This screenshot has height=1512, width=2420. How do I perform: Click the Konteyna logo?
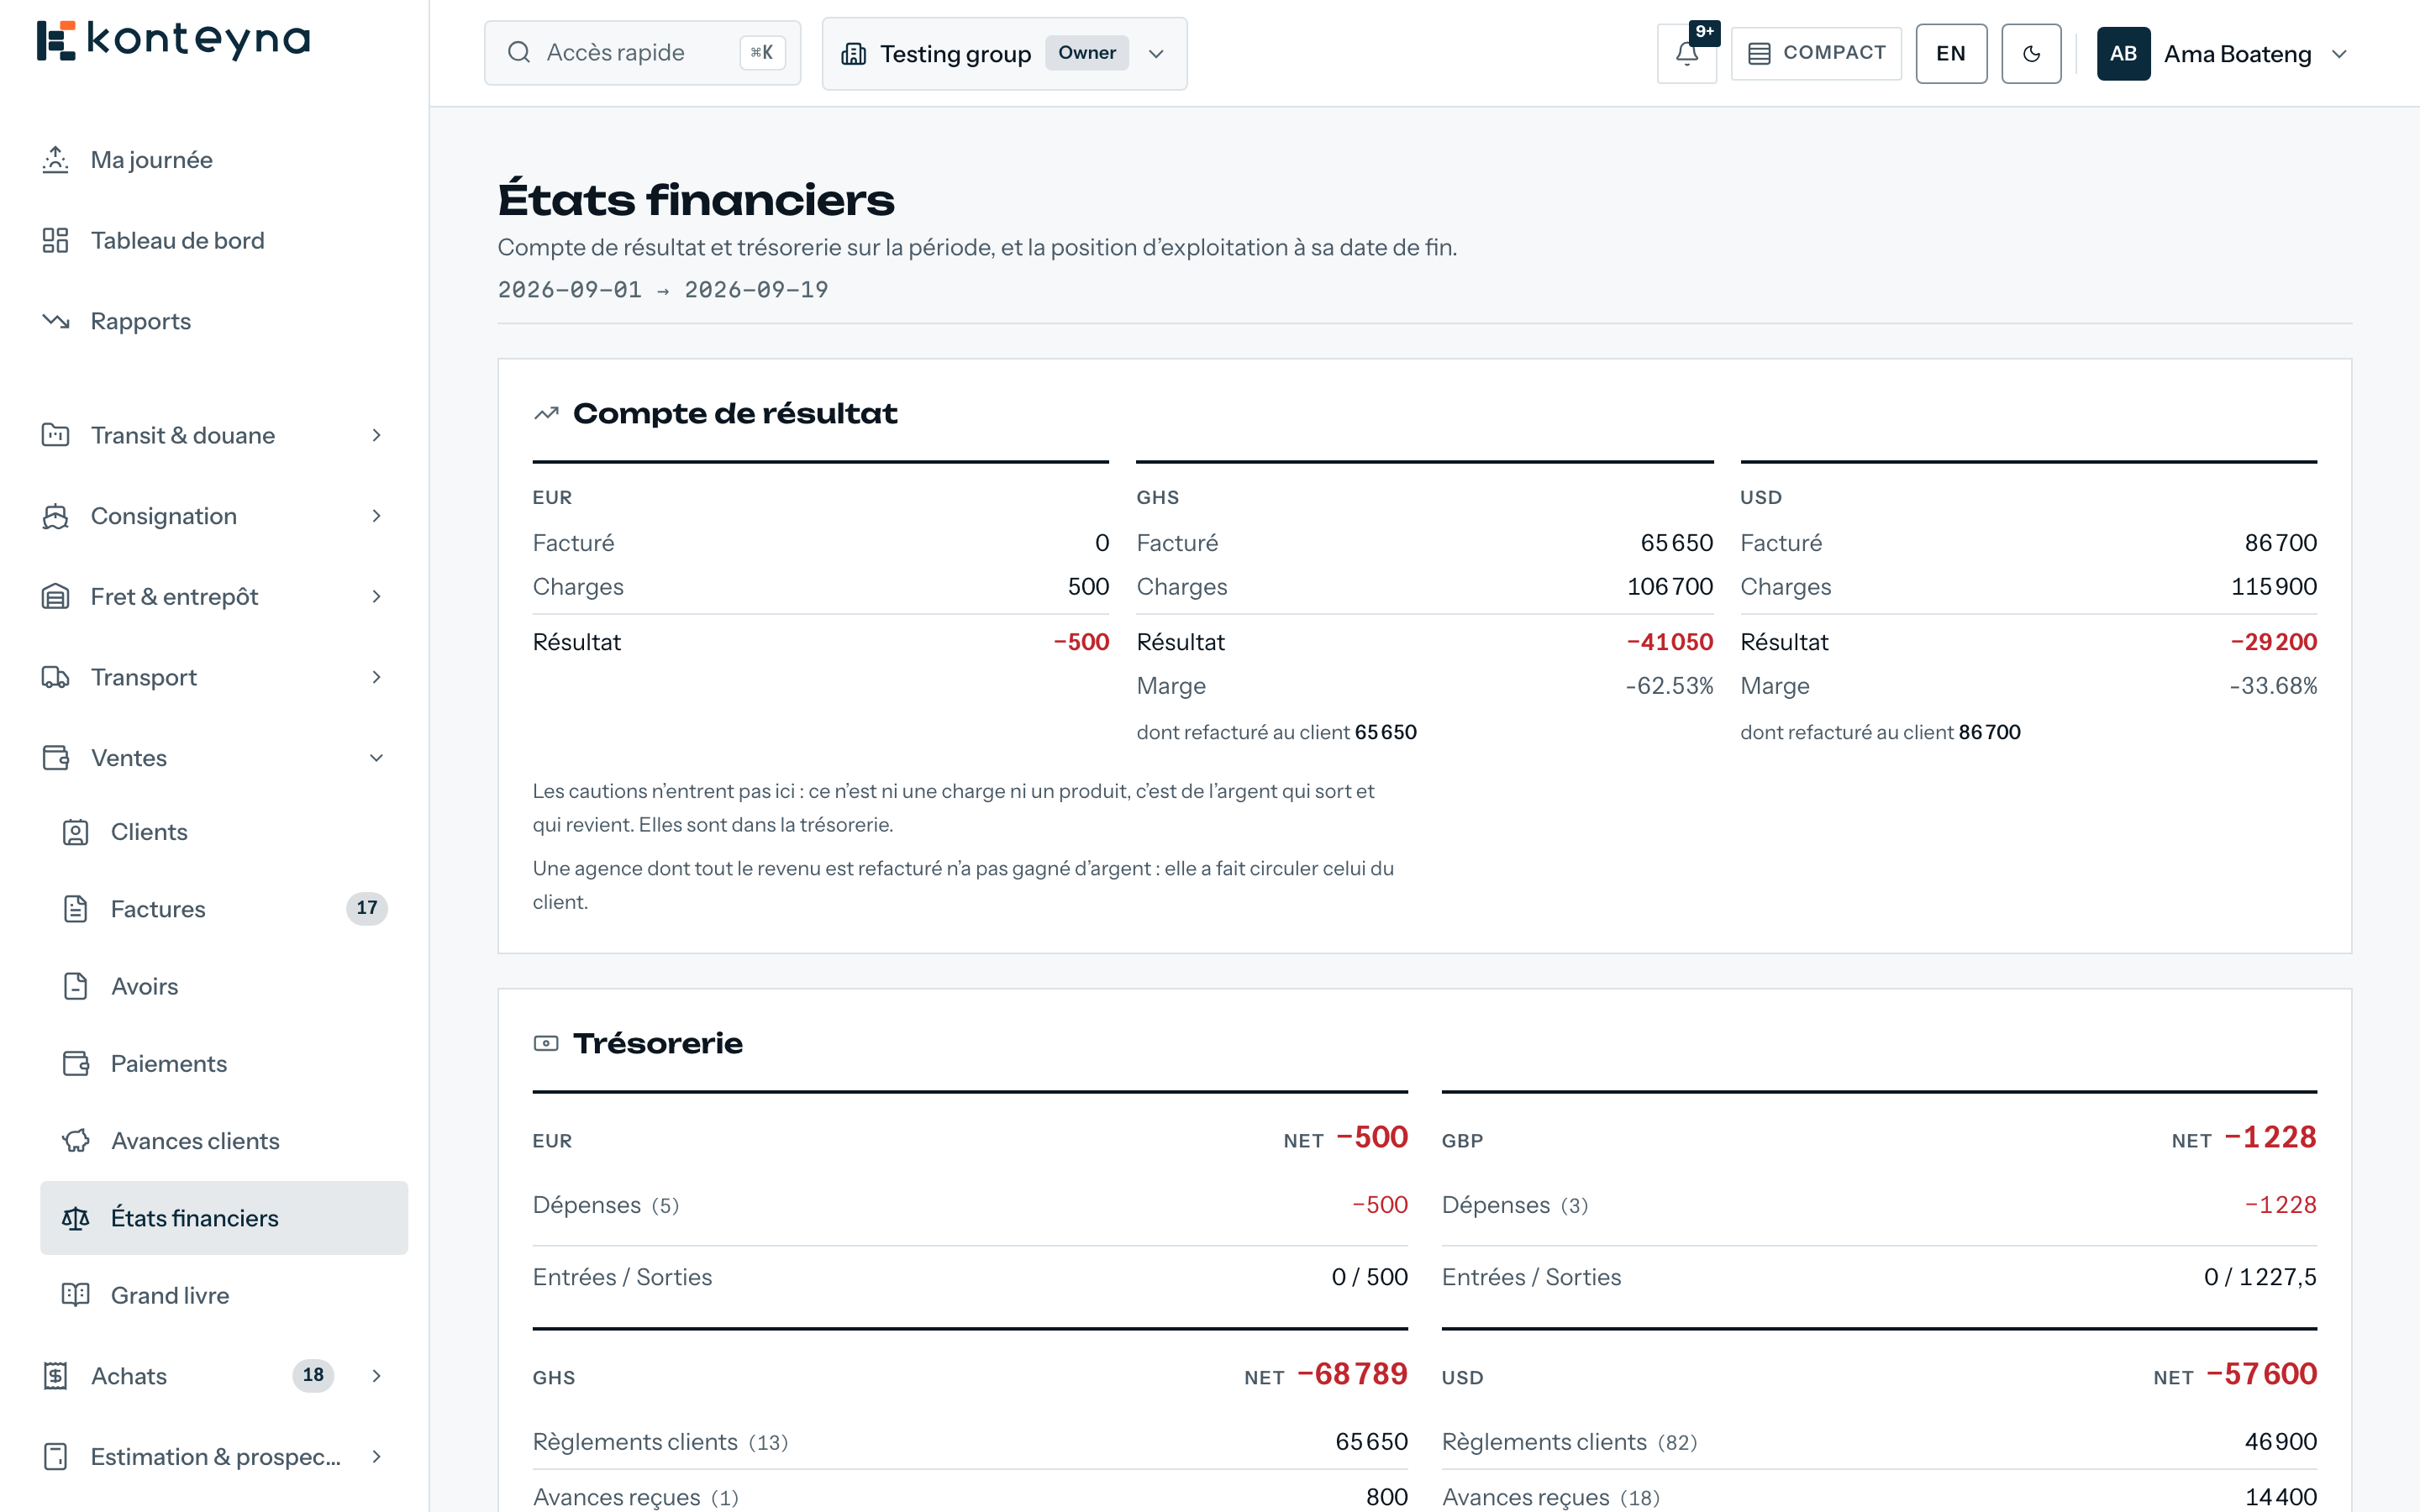coord(173,40)
